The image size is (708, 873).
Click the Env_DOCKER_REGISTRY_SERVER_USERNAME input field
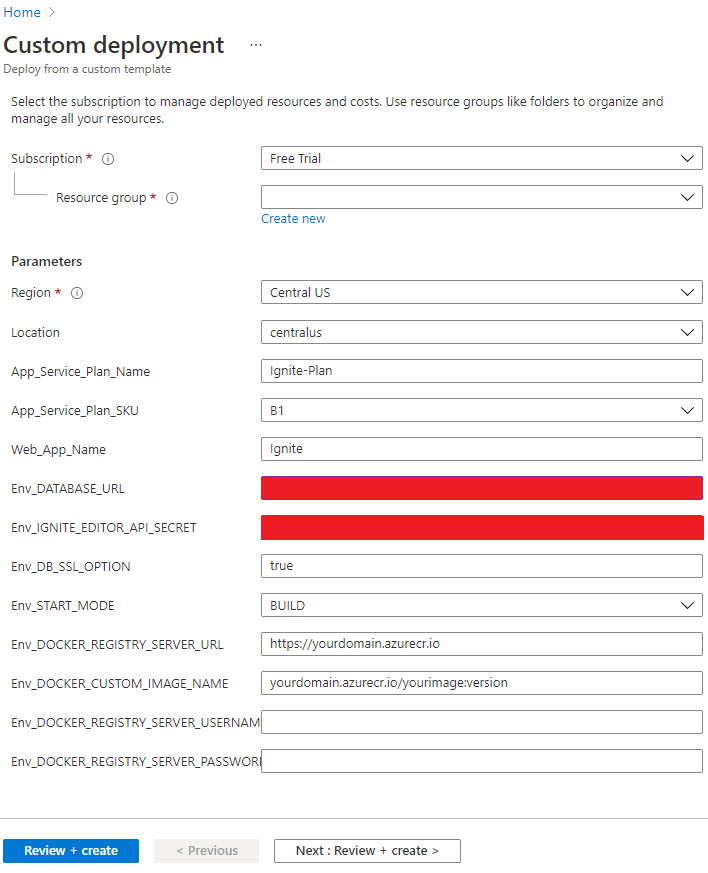click(481, 722)
